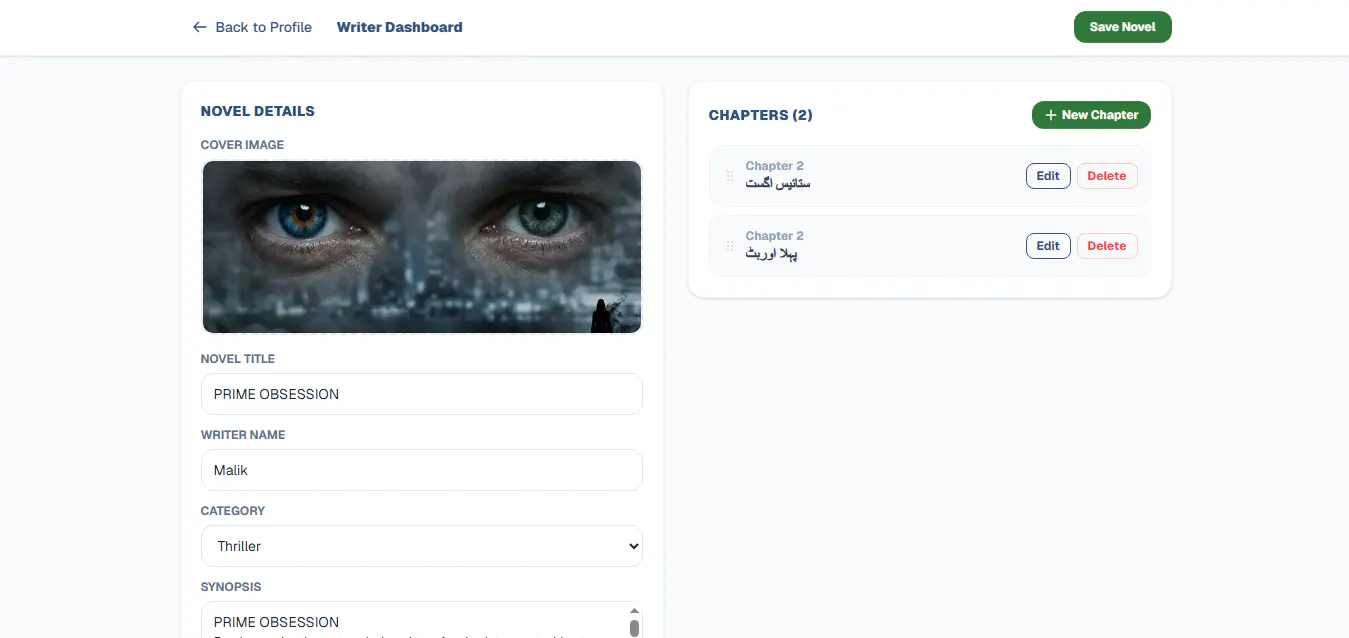1349x638 pixels.
Task: Click the CHAPTERS (2) heading
Action: [761, 115]
